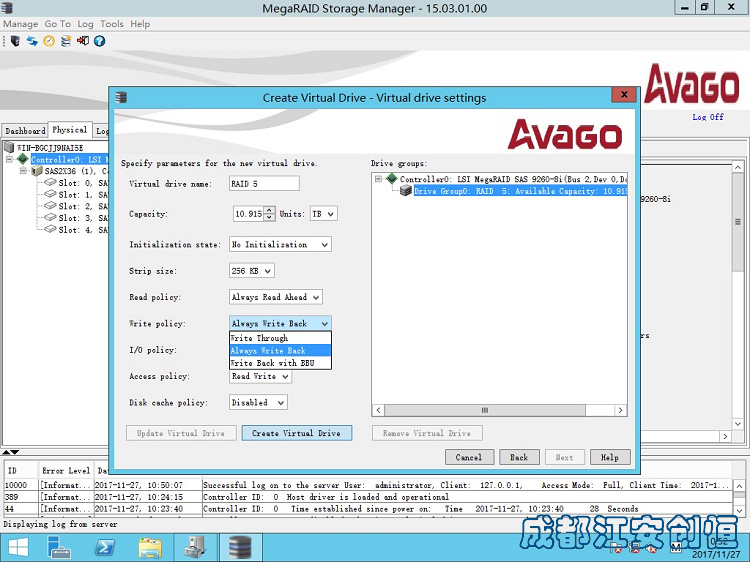Click the Capacity value field
The height and width of the screenshot is (562, 750).
pos(249,214)
